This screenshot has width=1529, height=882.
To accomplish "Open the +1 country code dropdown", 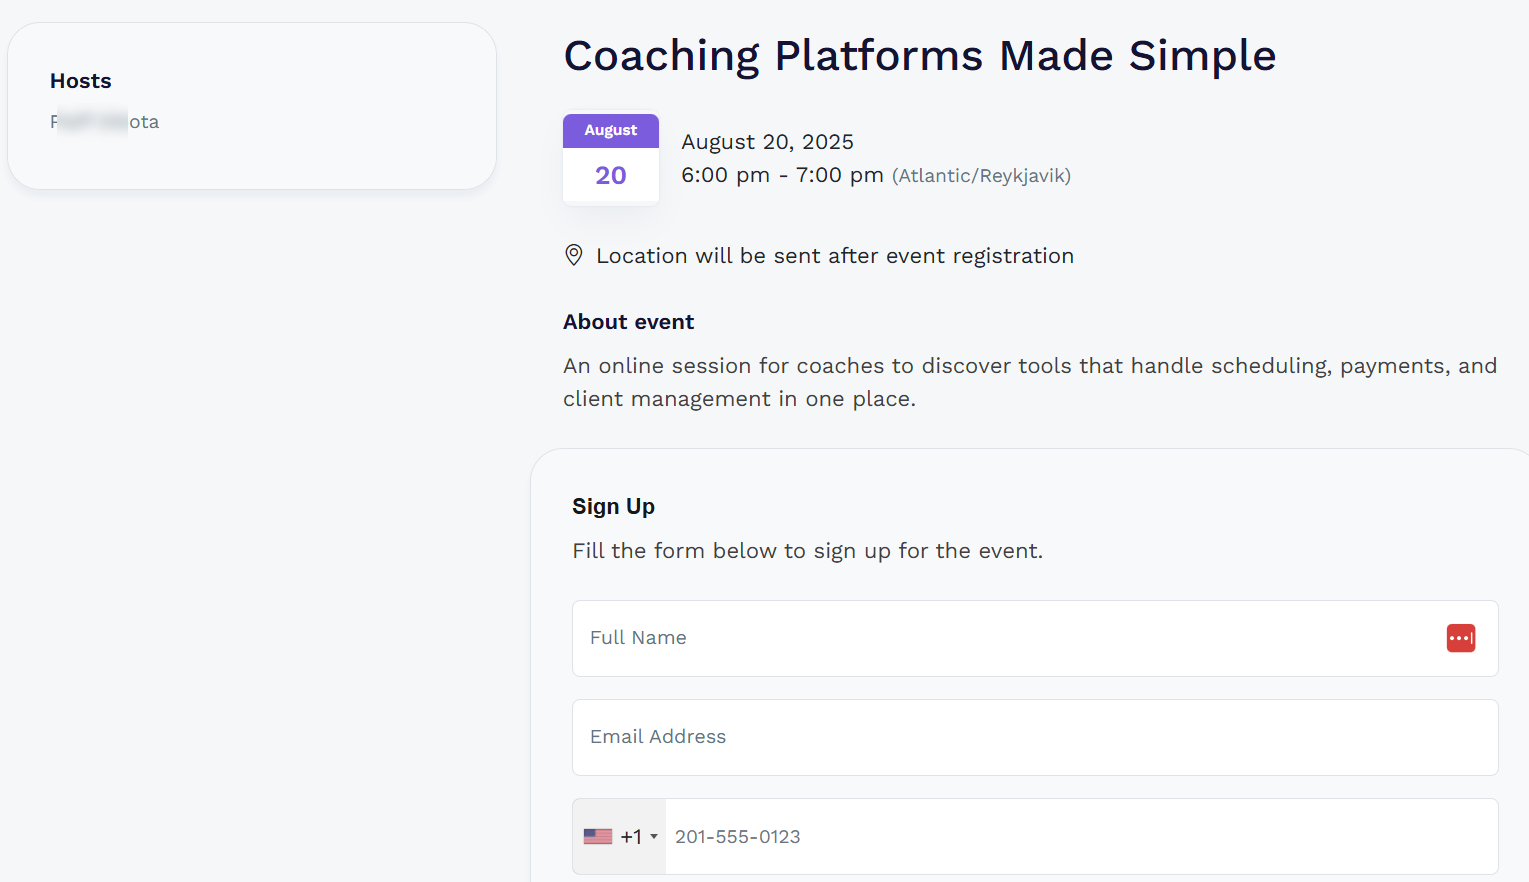I will [630, 836].
